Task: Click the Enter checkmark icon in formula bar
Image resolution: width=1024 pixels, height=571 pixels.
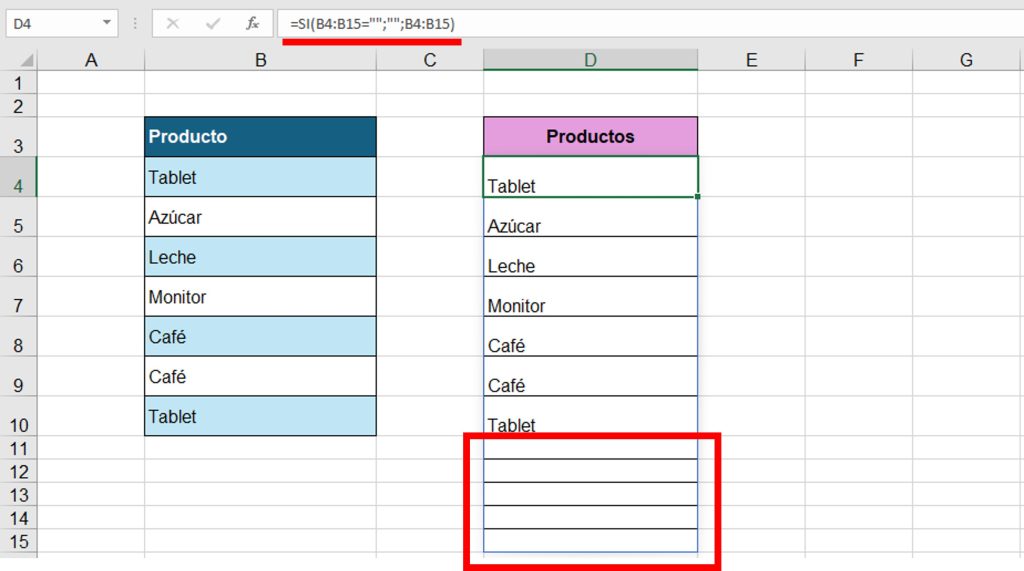Action: (x=212, y=23)
